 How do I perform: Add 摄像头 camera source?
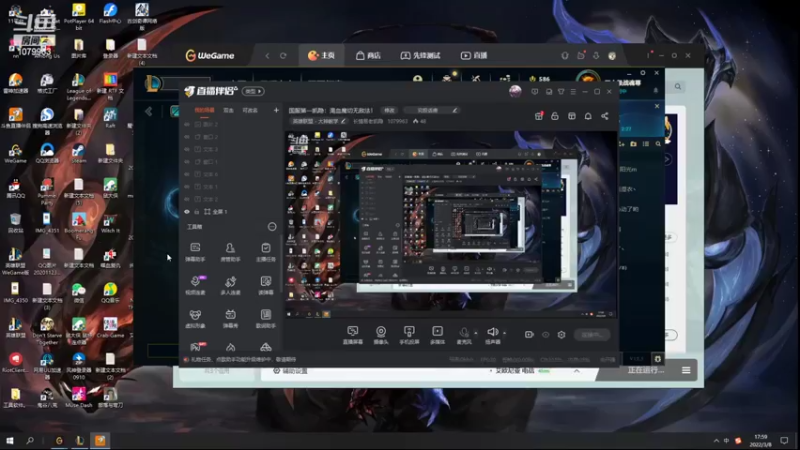[x=381, y=335]
